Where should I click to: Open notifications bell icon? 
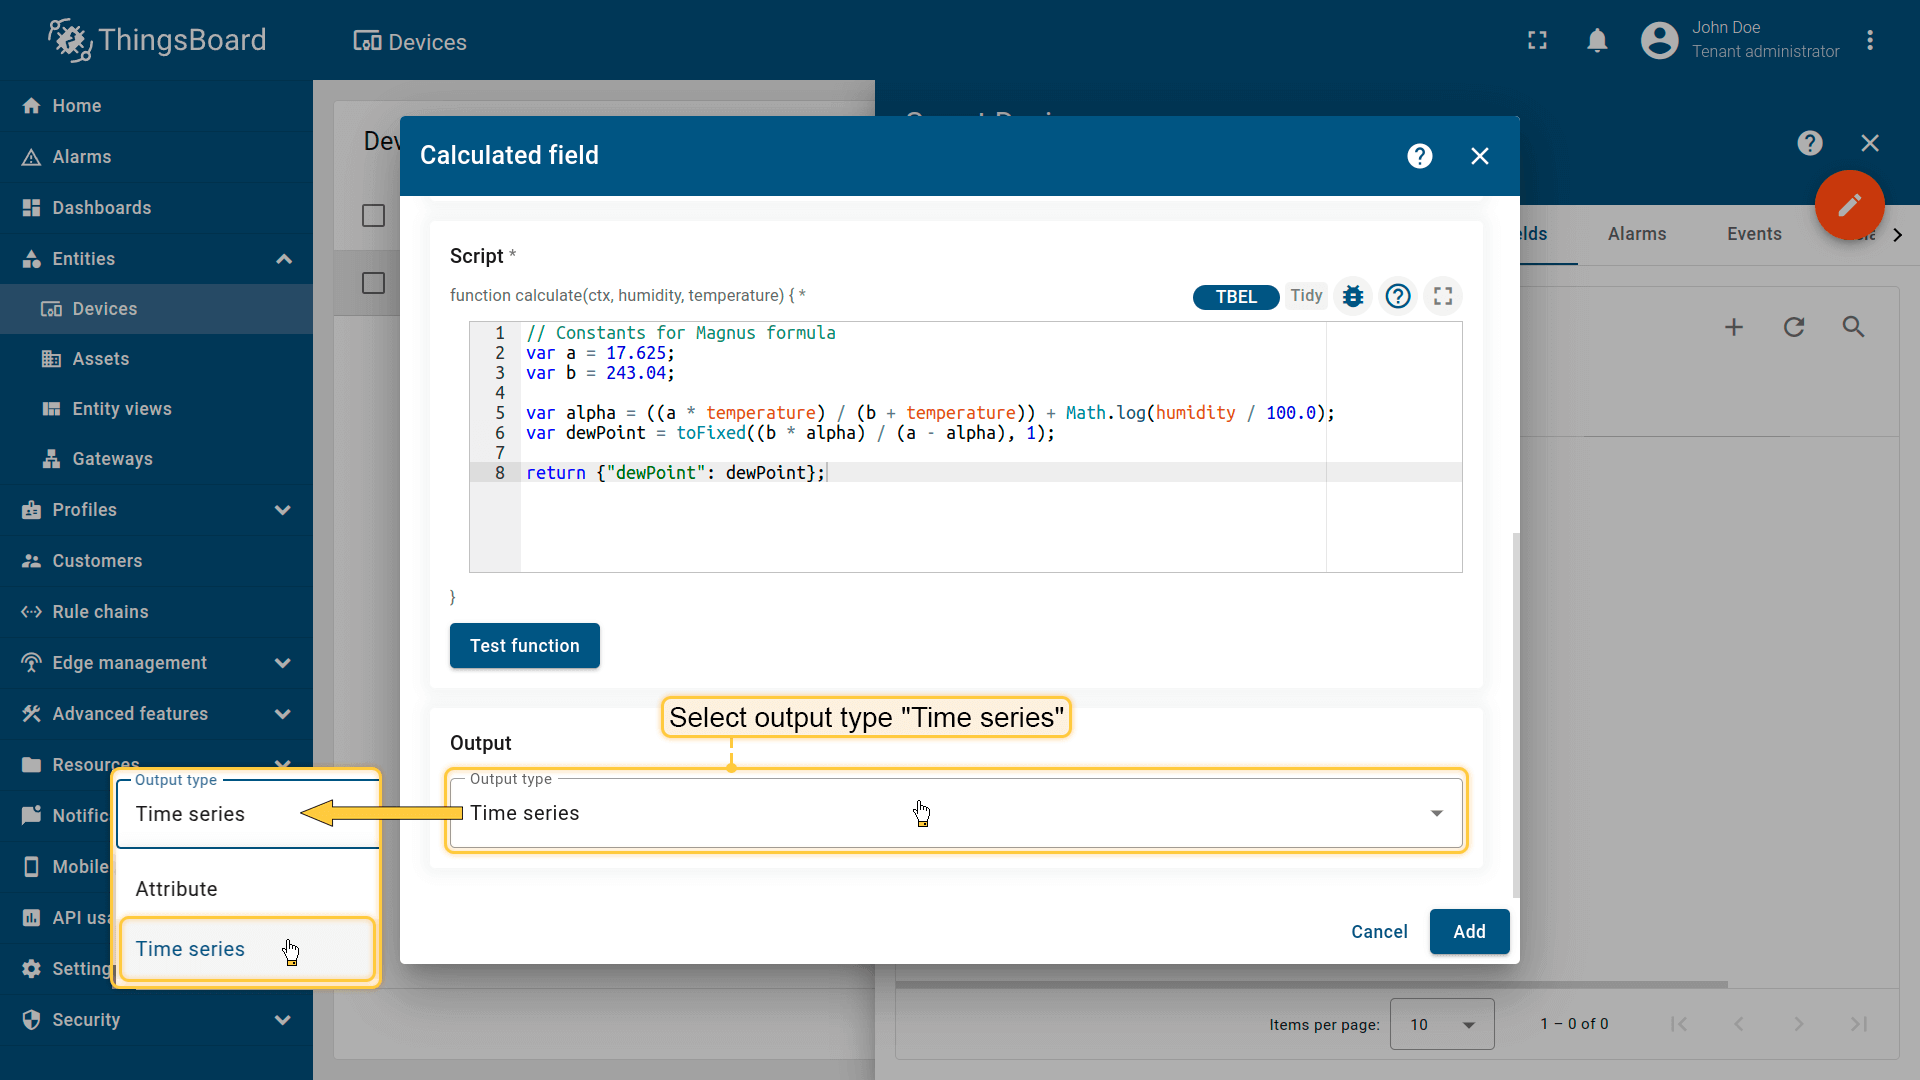click(x=1597, y=40)
